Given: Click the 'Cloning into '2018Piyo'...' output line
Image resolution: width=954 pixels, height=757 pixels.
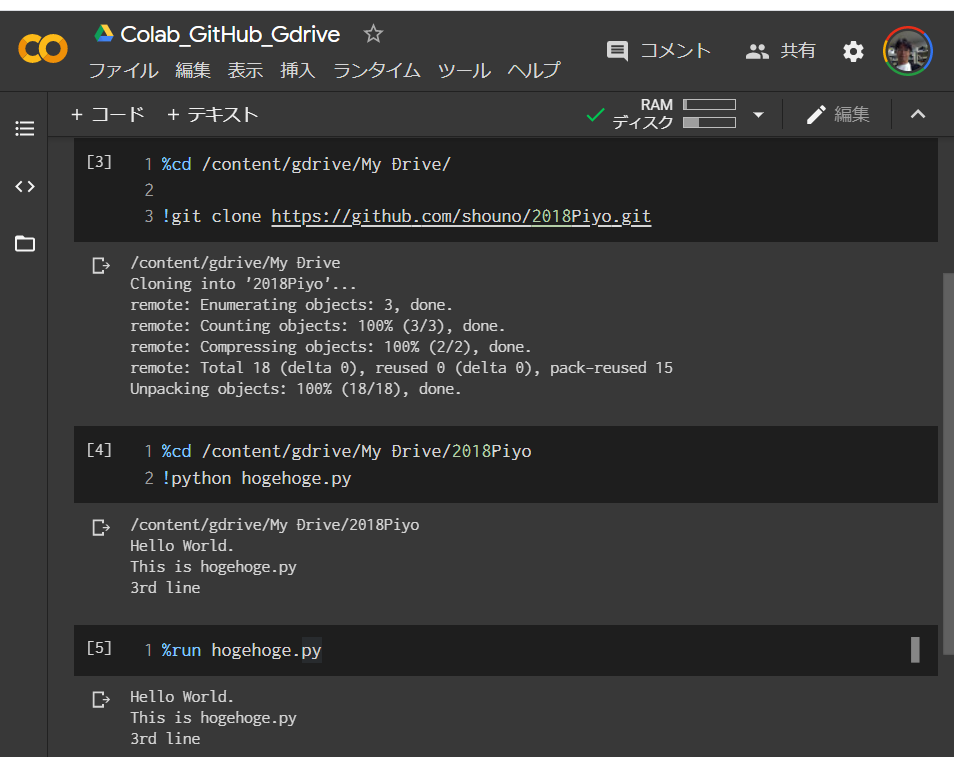Looking at the screenshot, I should point(243,284).
